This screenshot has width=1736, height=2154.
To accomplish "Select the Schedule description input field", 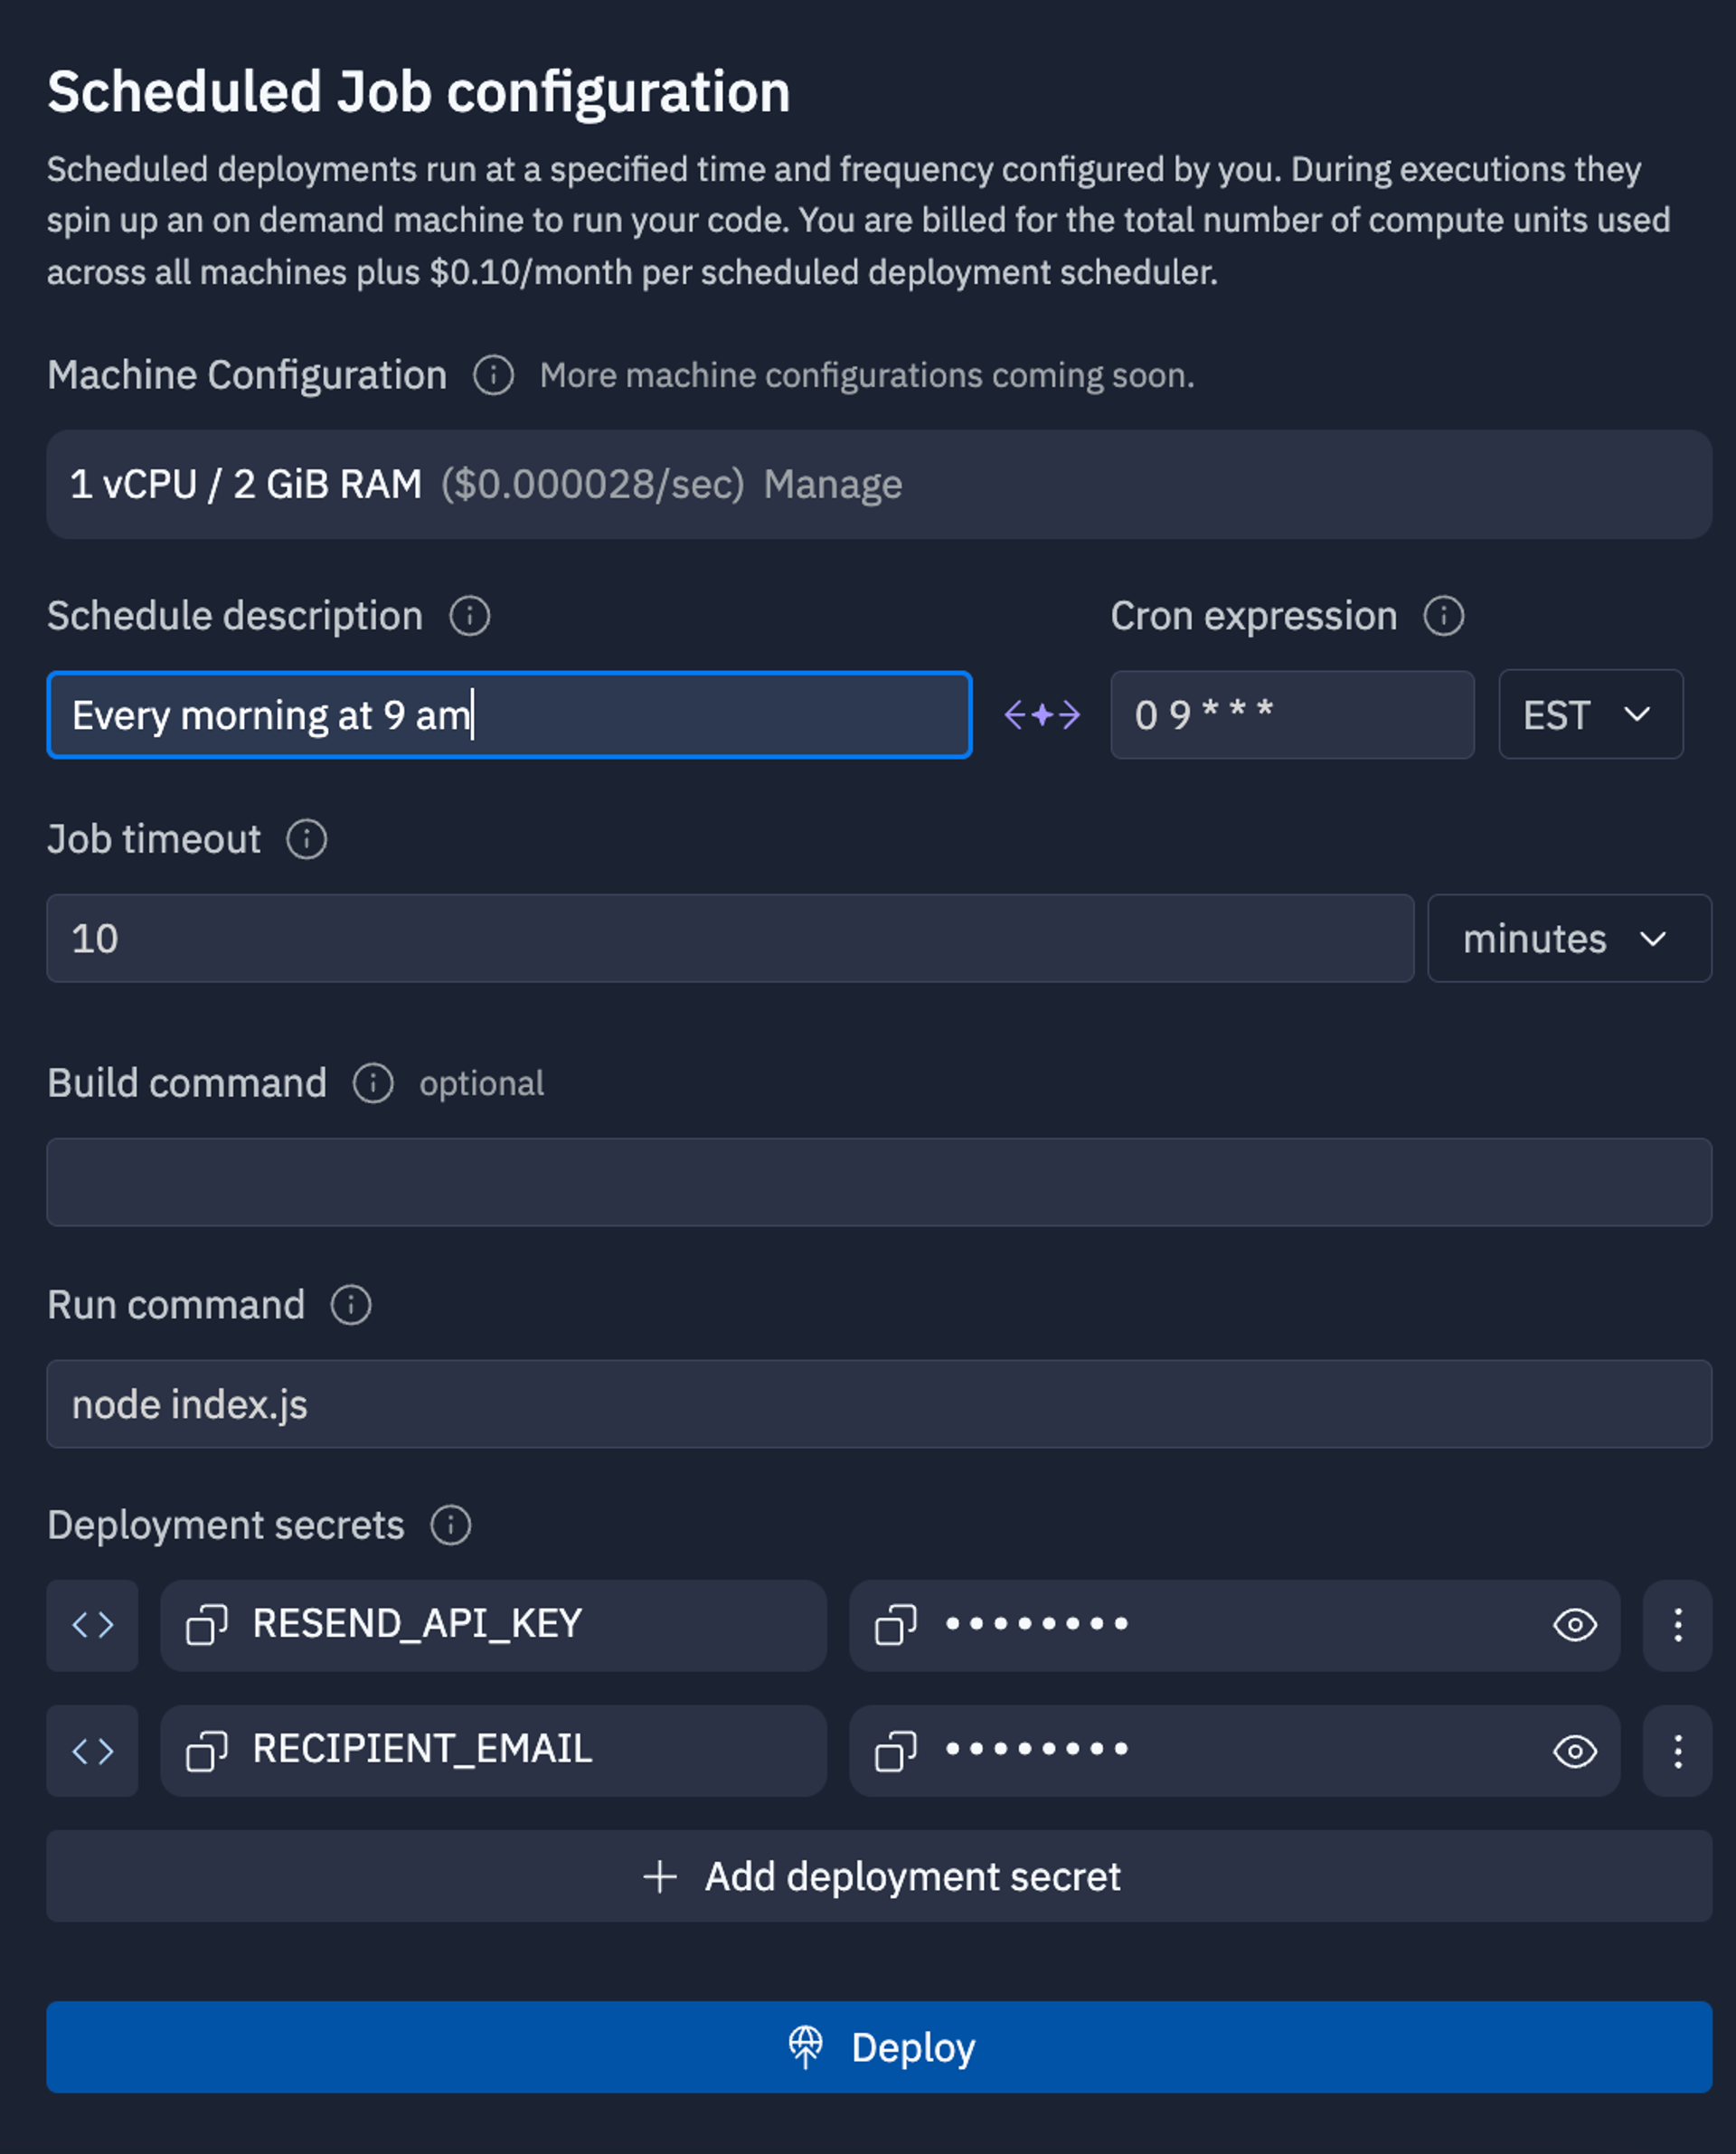I will [508, 715].
